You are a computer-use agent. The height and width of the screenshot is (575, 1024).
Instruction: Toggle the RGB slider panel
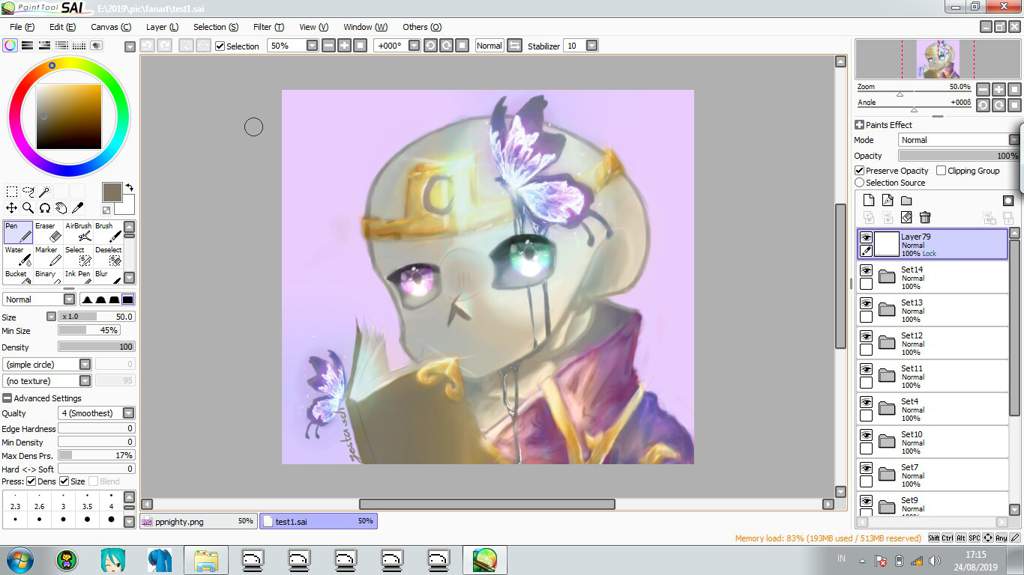(27, 46)
